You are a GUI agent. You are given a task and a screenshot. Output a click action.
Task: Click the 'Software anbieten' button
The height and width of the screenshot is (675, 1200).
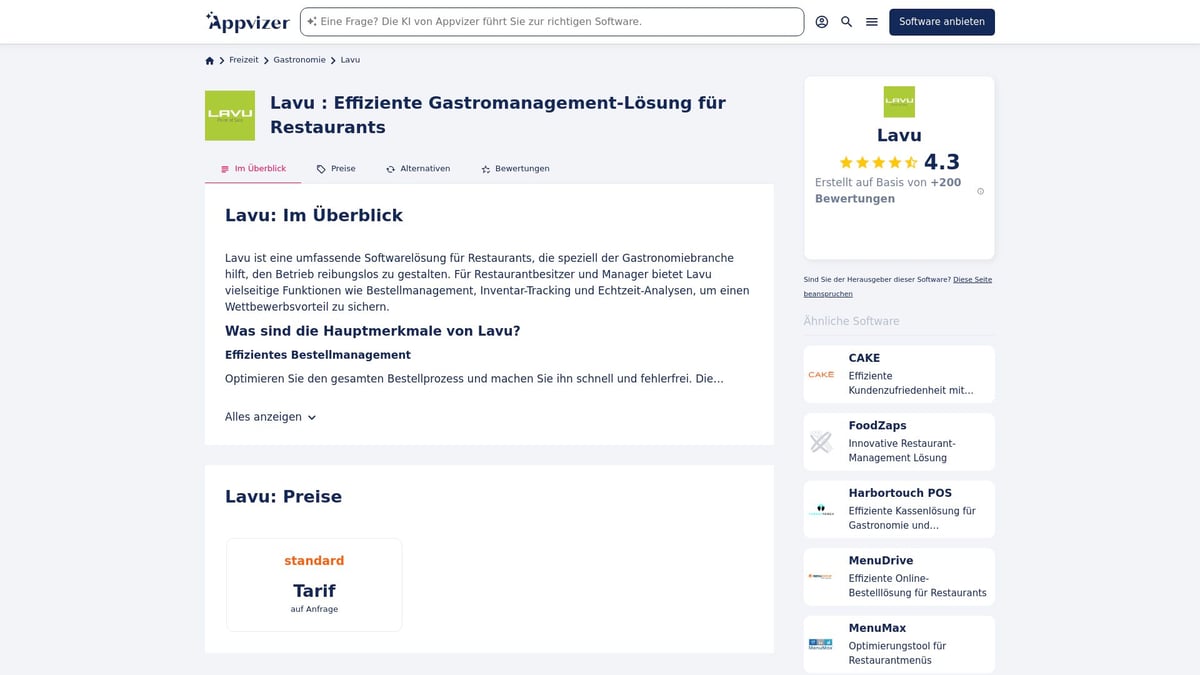(x=941, y=21)
